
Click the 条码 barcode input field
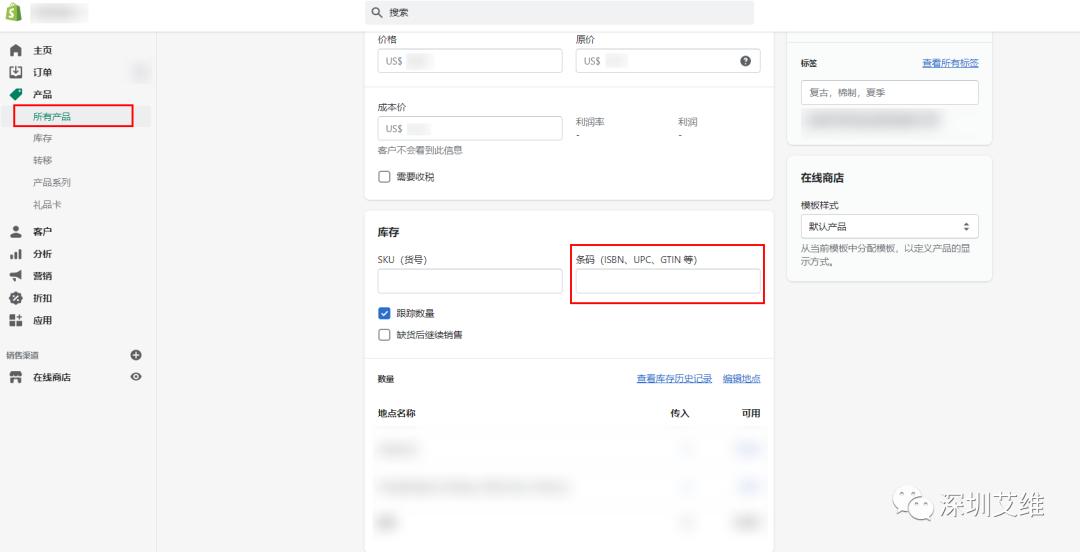tap(668, 281)
